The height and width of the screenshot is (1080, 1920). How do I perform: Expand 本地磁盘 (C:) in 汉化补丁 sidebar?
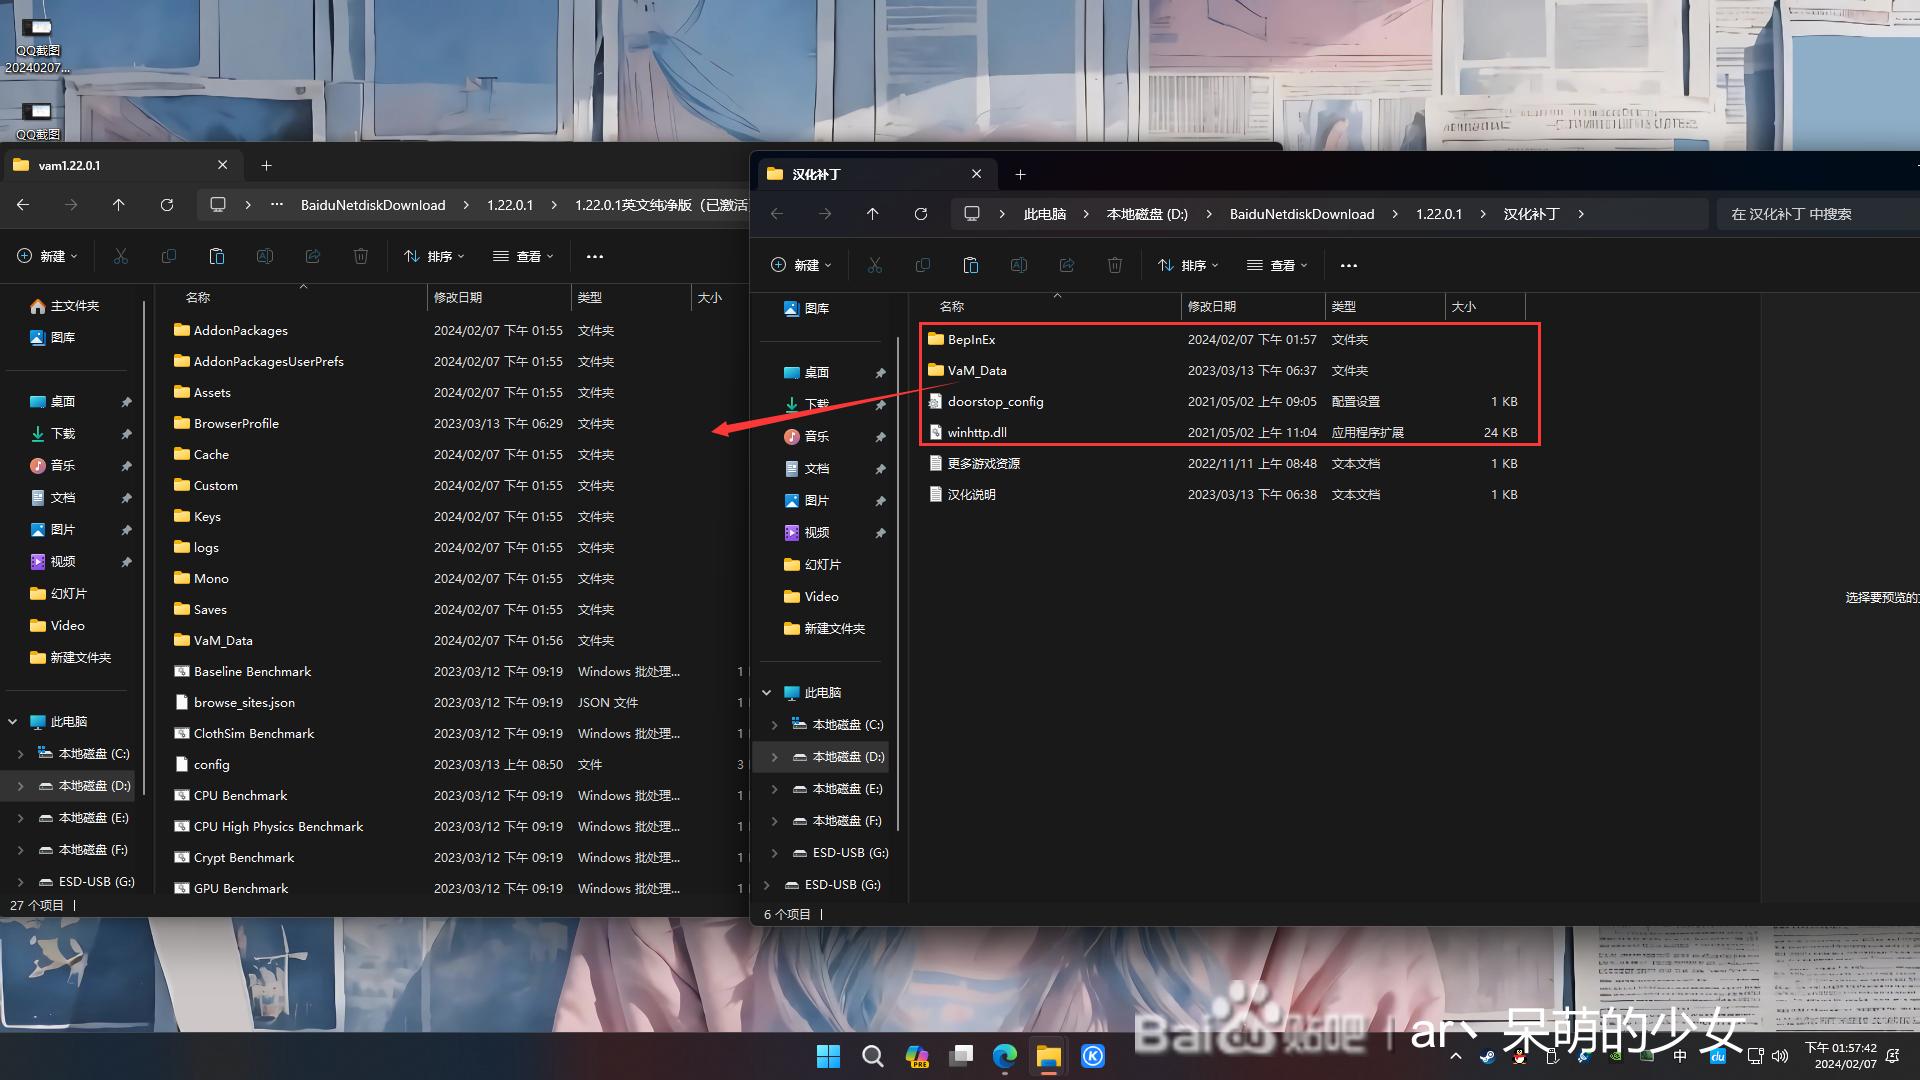[774, 725]
